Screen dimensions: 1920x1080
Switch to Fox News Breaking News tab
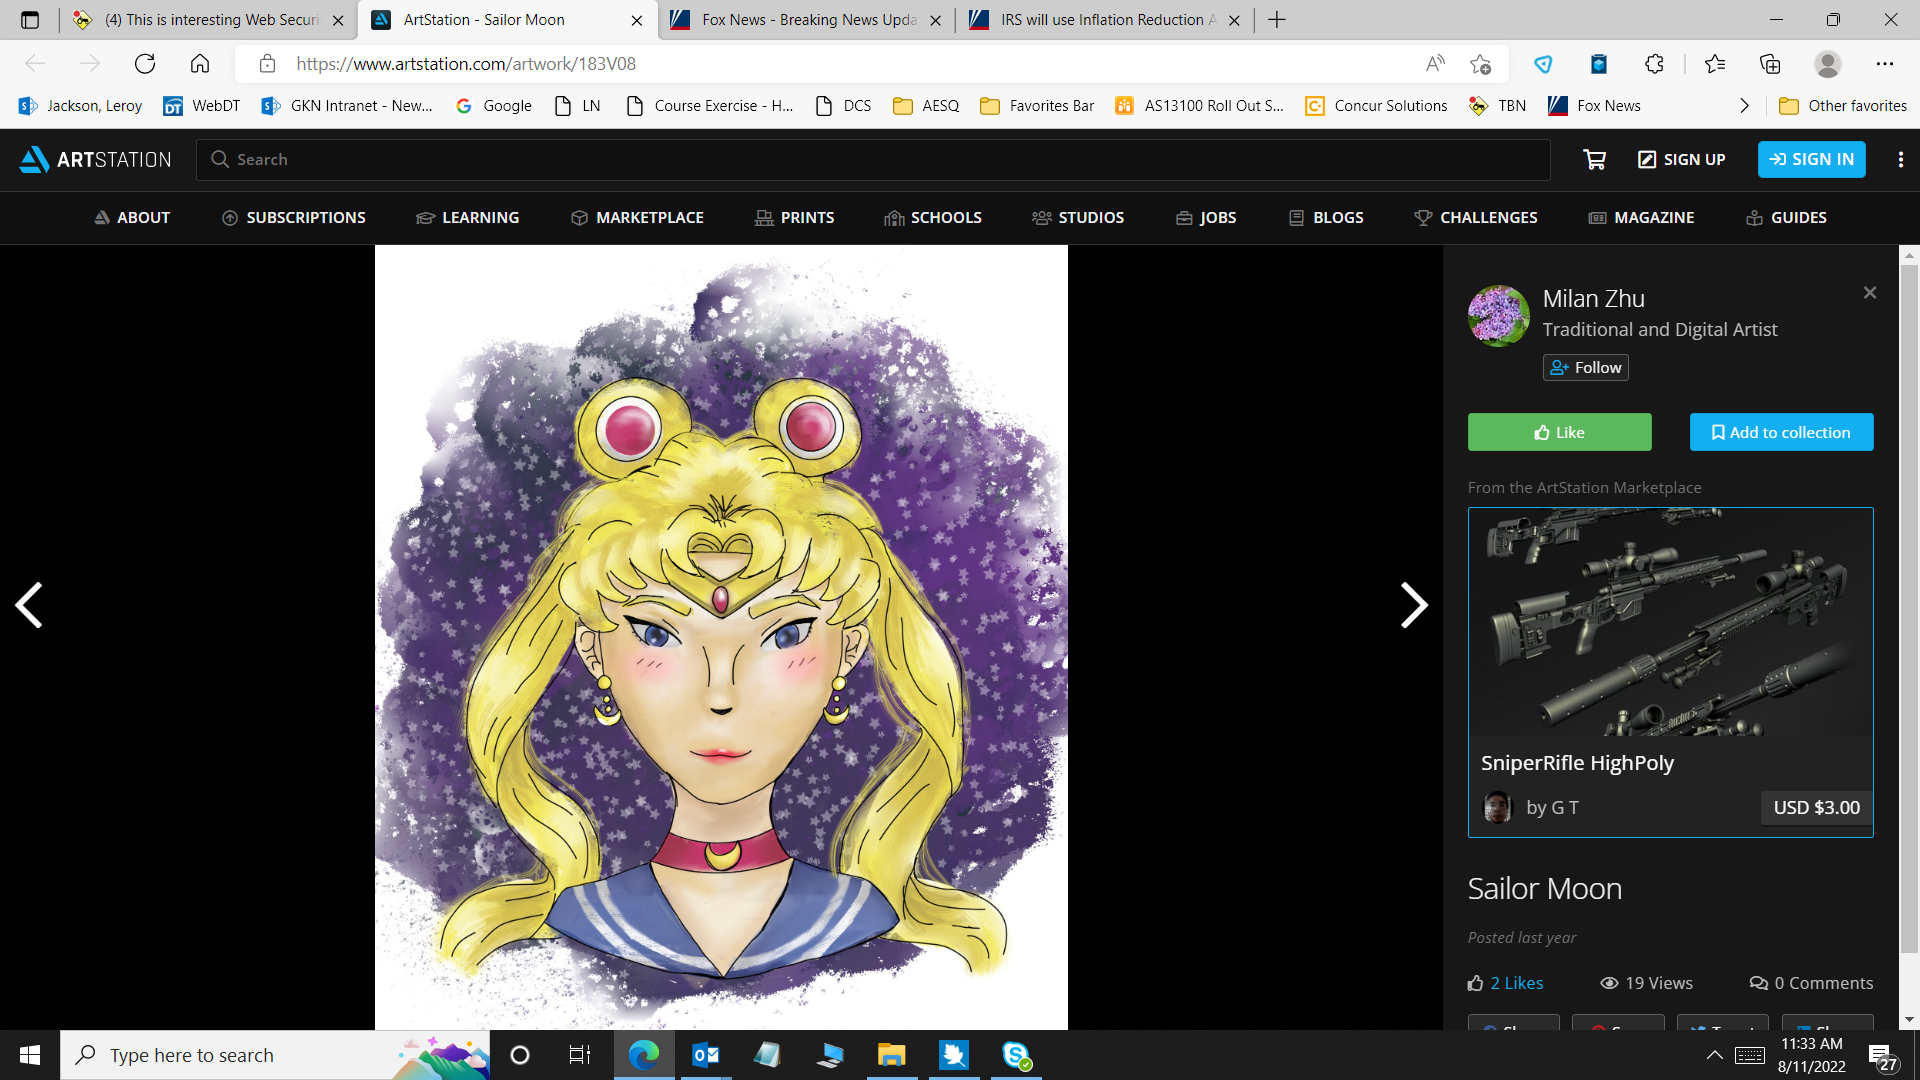(805, 20)
